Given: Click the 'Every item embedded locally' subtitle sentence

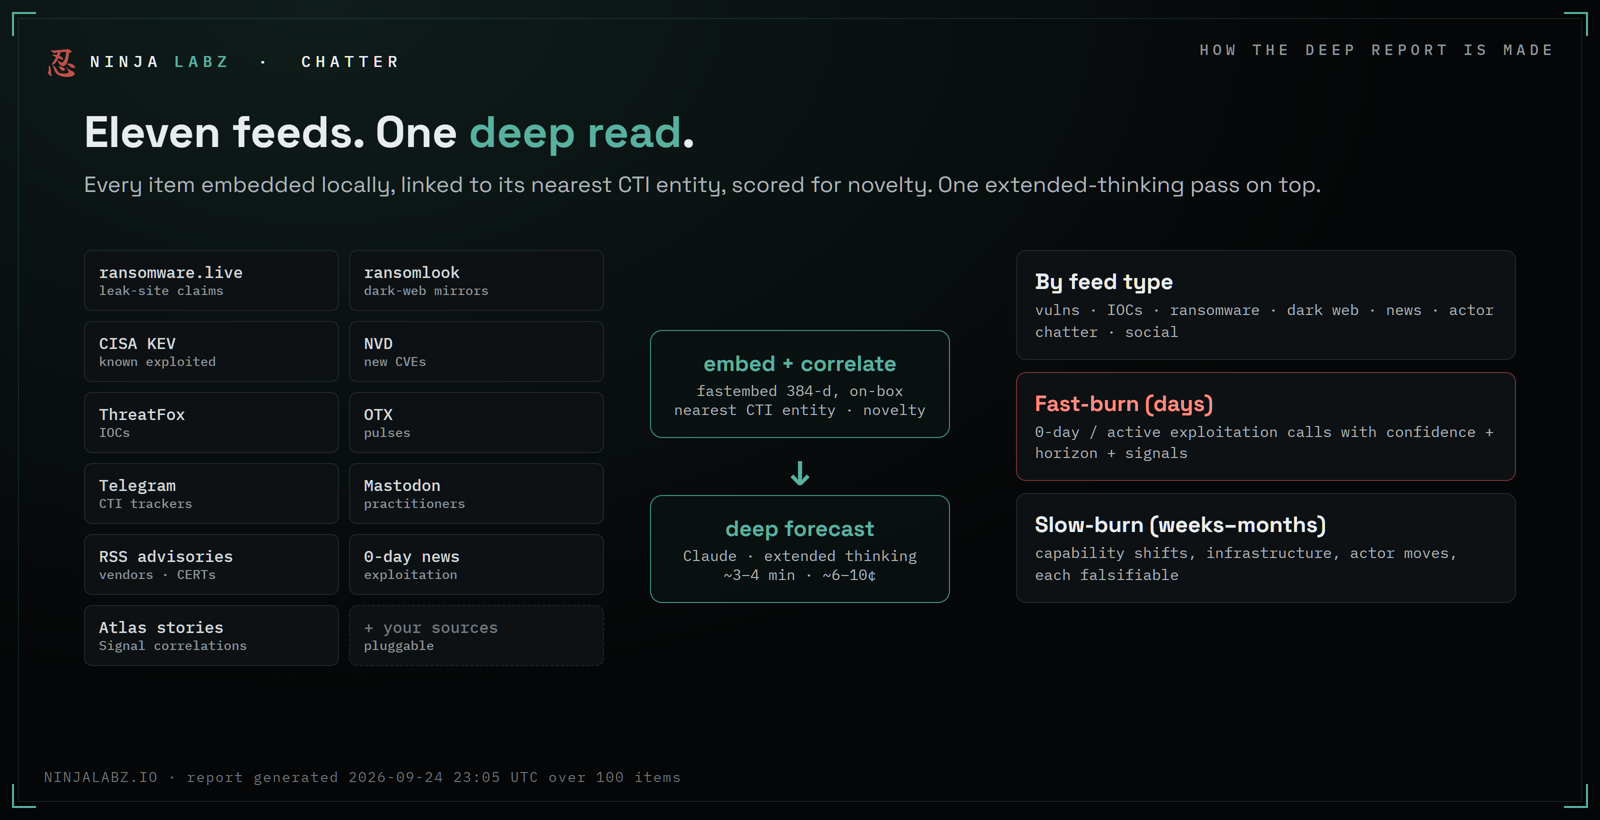Looking at the screenshot, I should [702, 185].
